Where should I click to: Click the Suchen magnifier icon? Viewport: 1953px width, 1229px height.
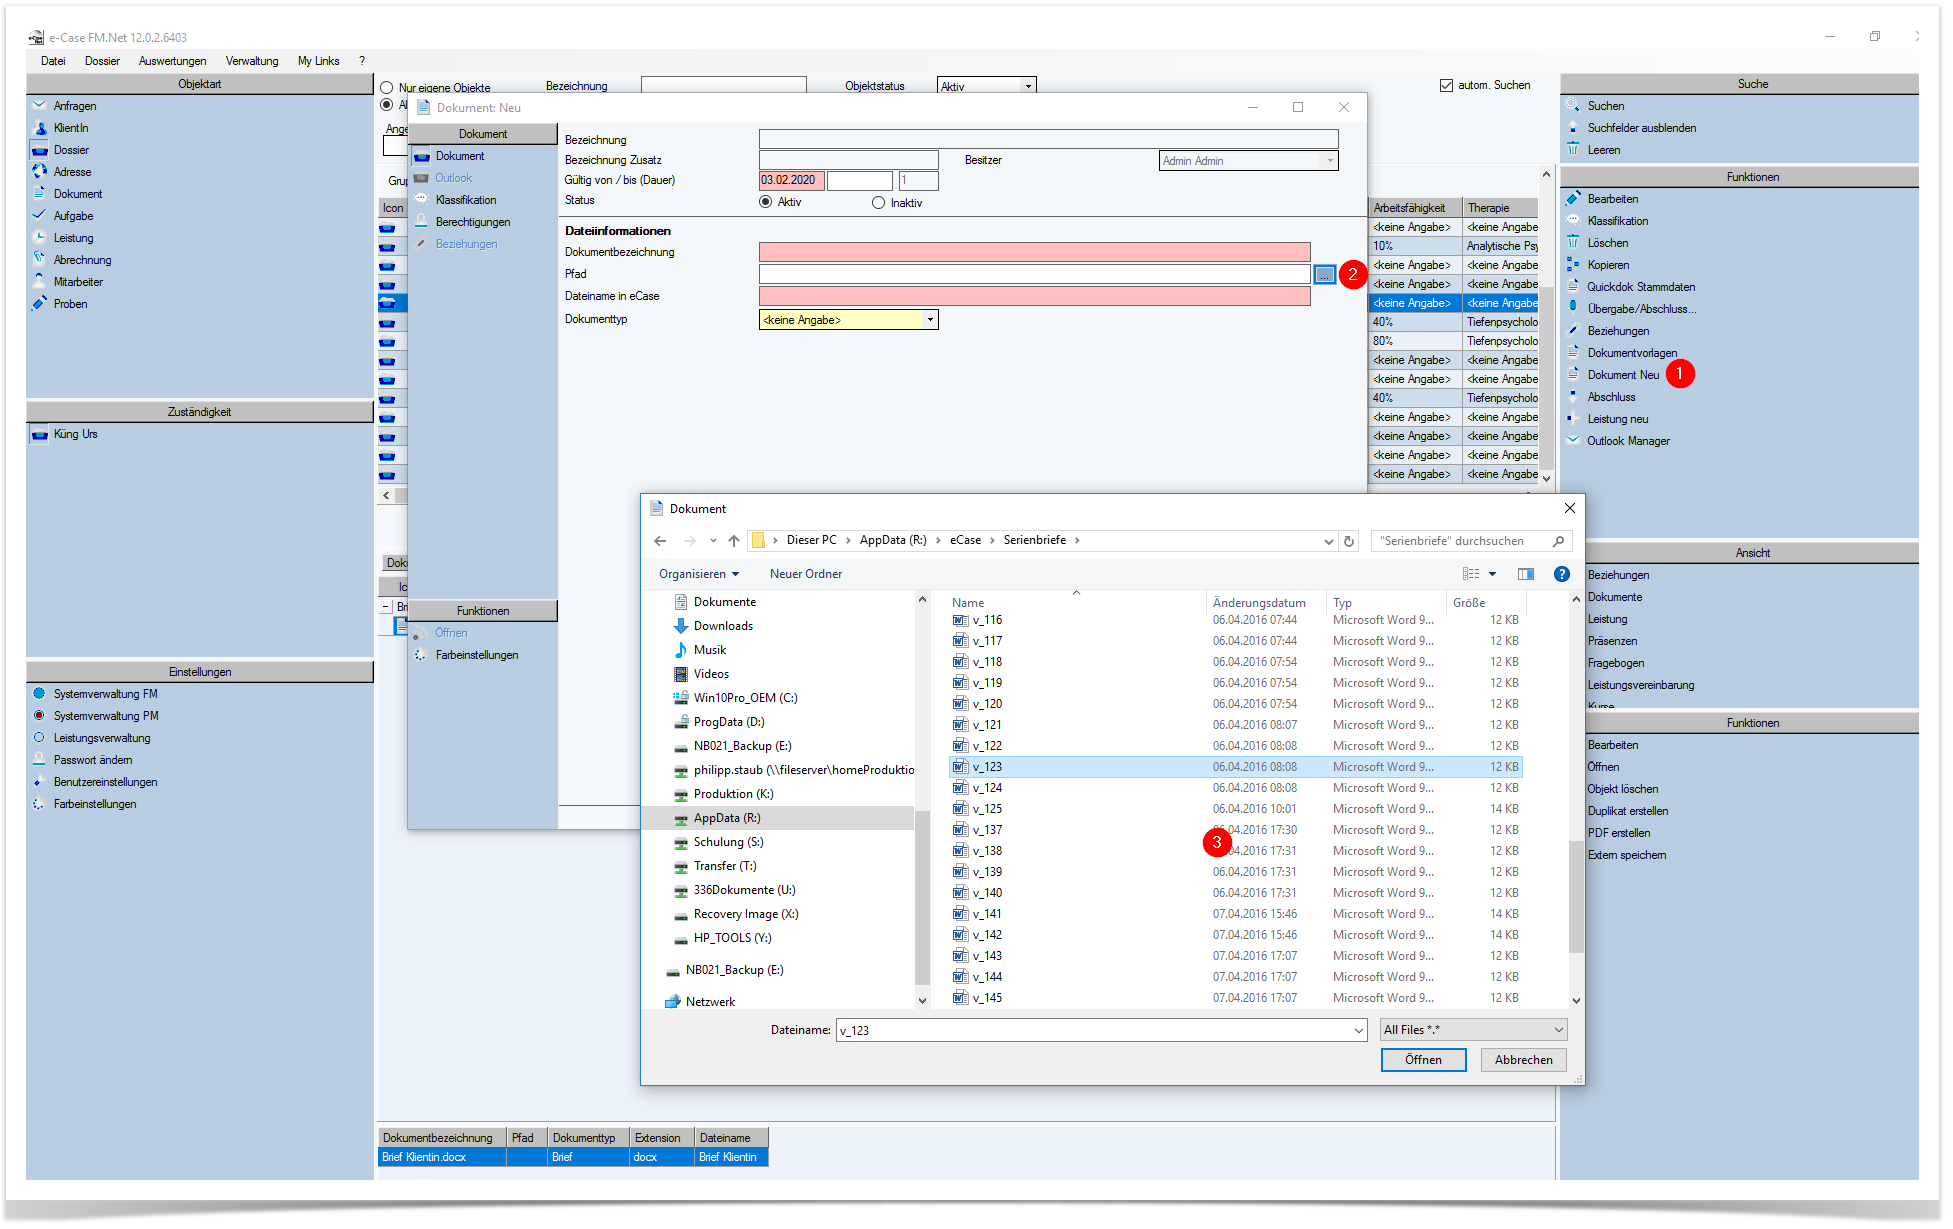point(1573,105)
